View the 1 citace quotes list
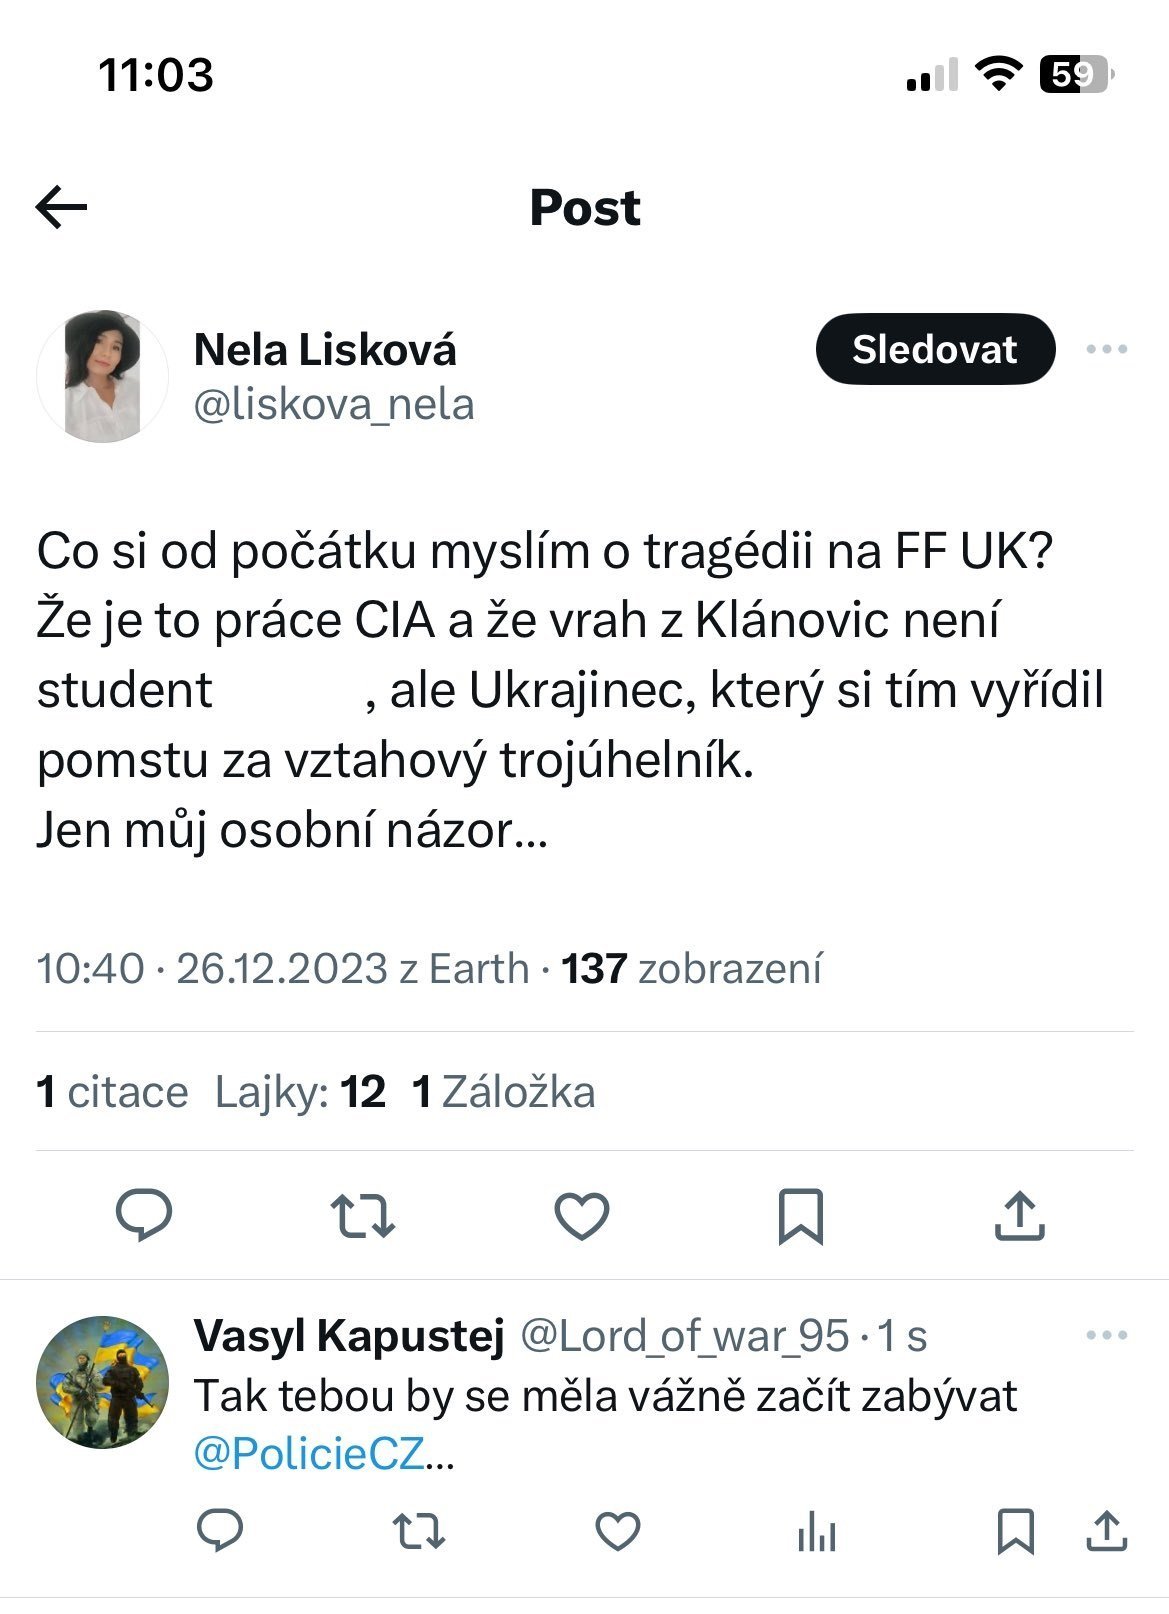1169x1614 pixels. 112,1092
